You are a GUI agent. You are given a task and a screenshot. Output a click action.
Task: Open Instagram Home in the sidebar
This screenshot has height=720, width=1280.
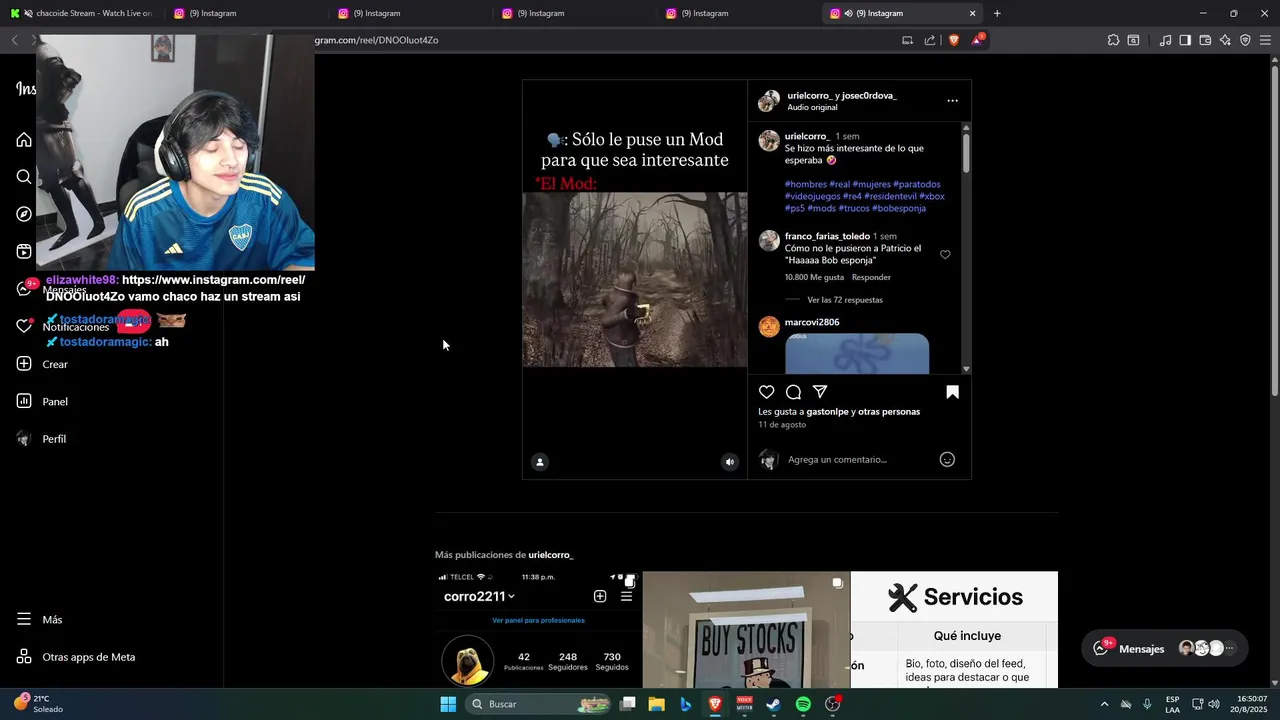pyautogui.click(x=24, y=140)
